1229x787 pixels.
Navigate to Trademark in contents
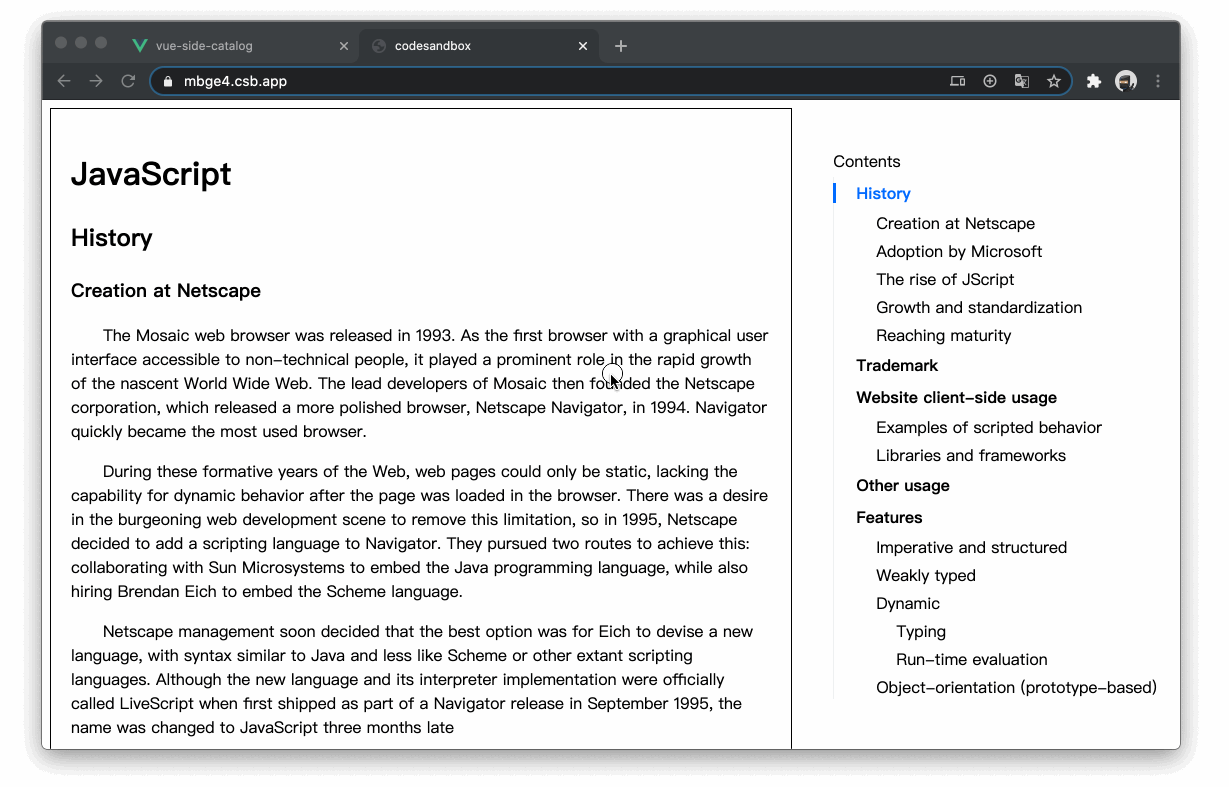click(x=897, y=366)
